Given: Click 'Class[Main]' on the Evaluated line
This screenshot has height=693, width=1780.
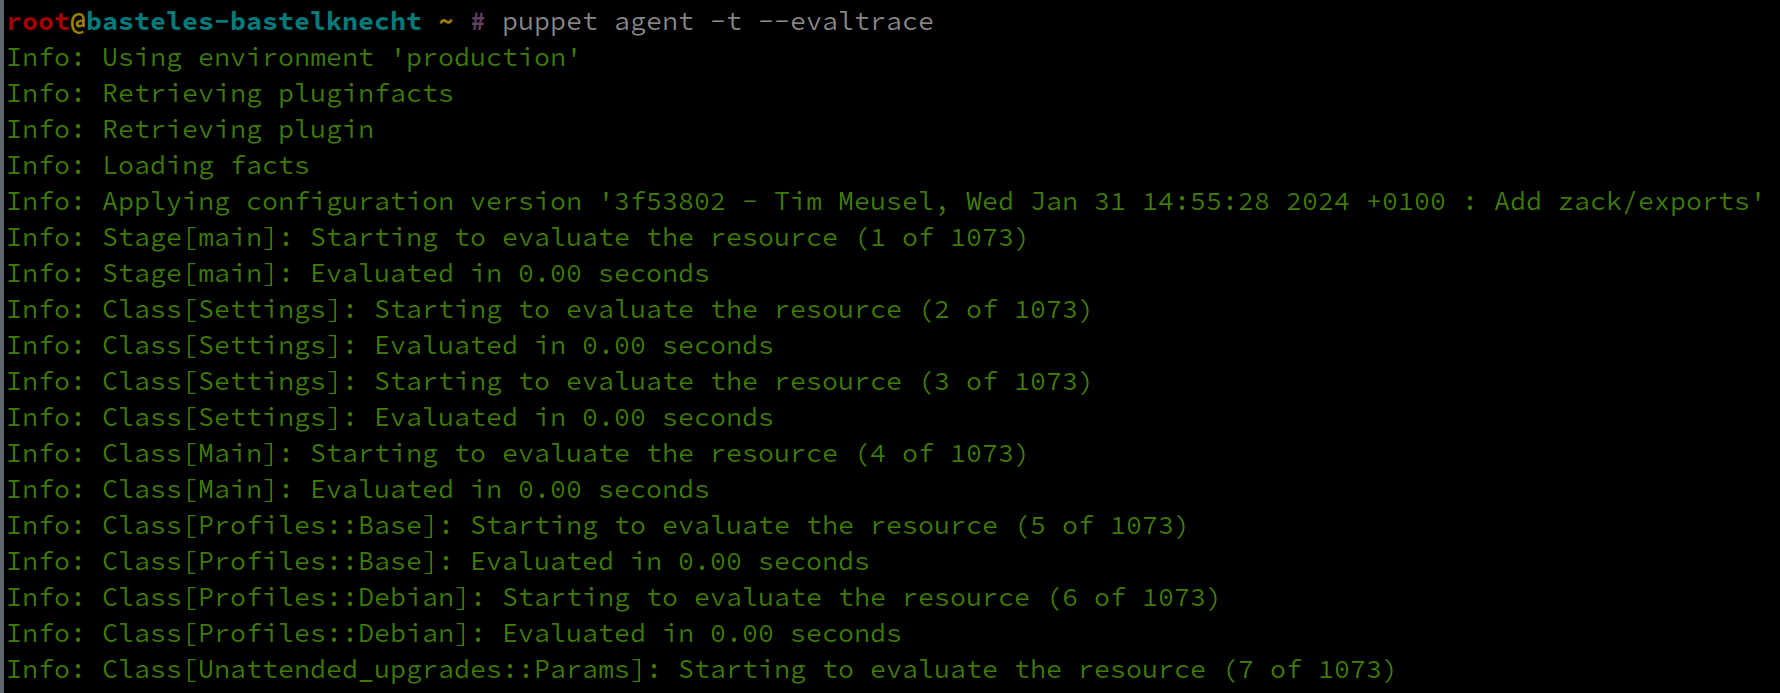Looking at the screenshot, I should [x=190, y=490].
